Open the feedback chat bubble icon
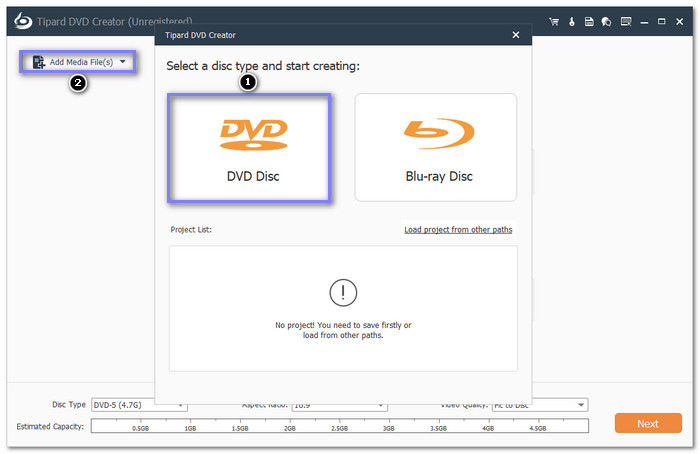The width and height of the screenshot is (700, 454). pyautogui.click(x=606, y=21)
